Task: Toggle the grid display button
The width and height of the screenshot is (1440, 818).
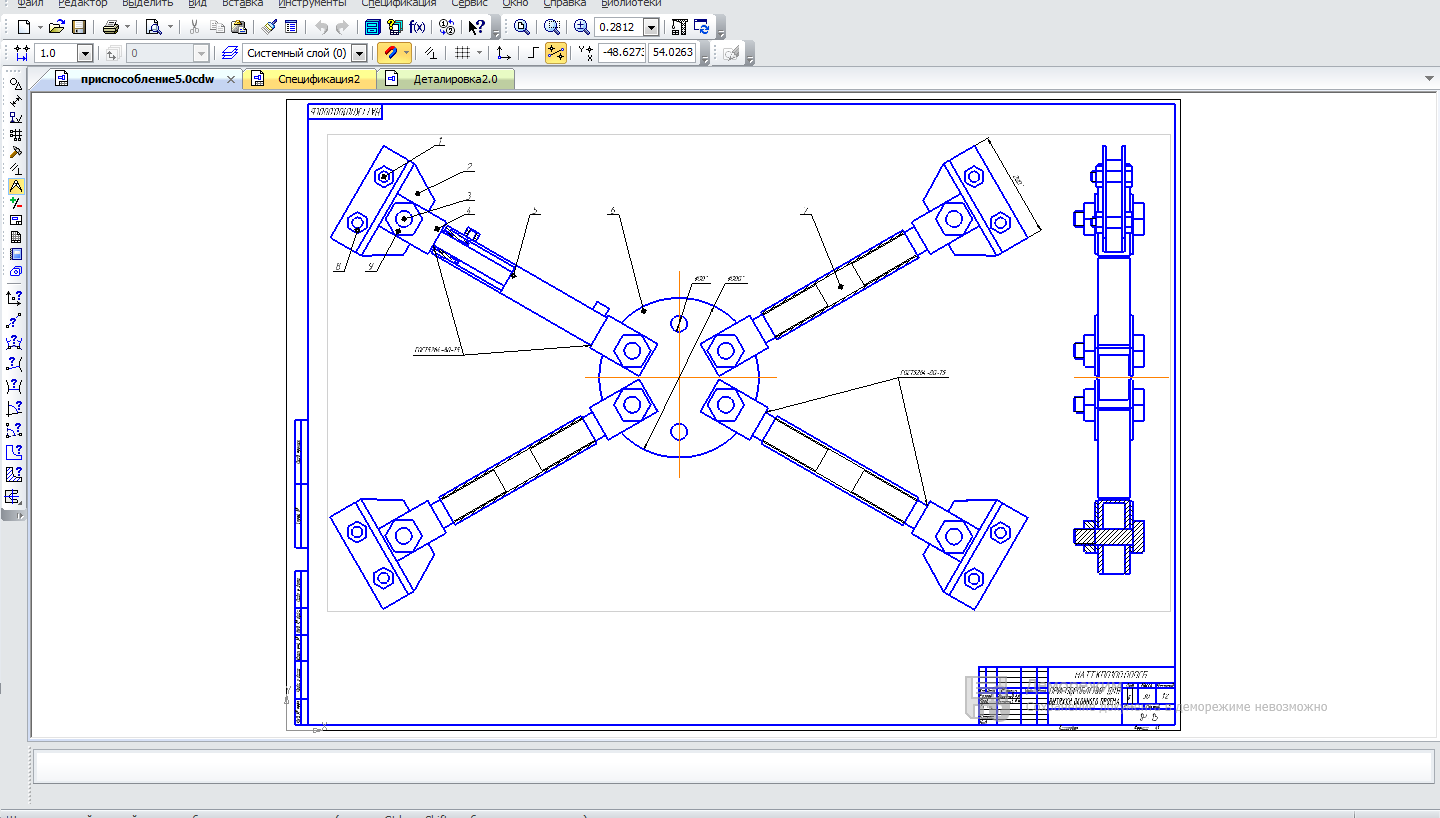Action: (x=462, y=53)
